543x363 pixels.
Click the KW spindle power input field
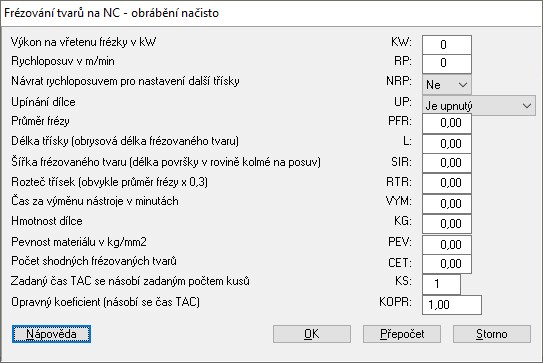coord(447,45)
